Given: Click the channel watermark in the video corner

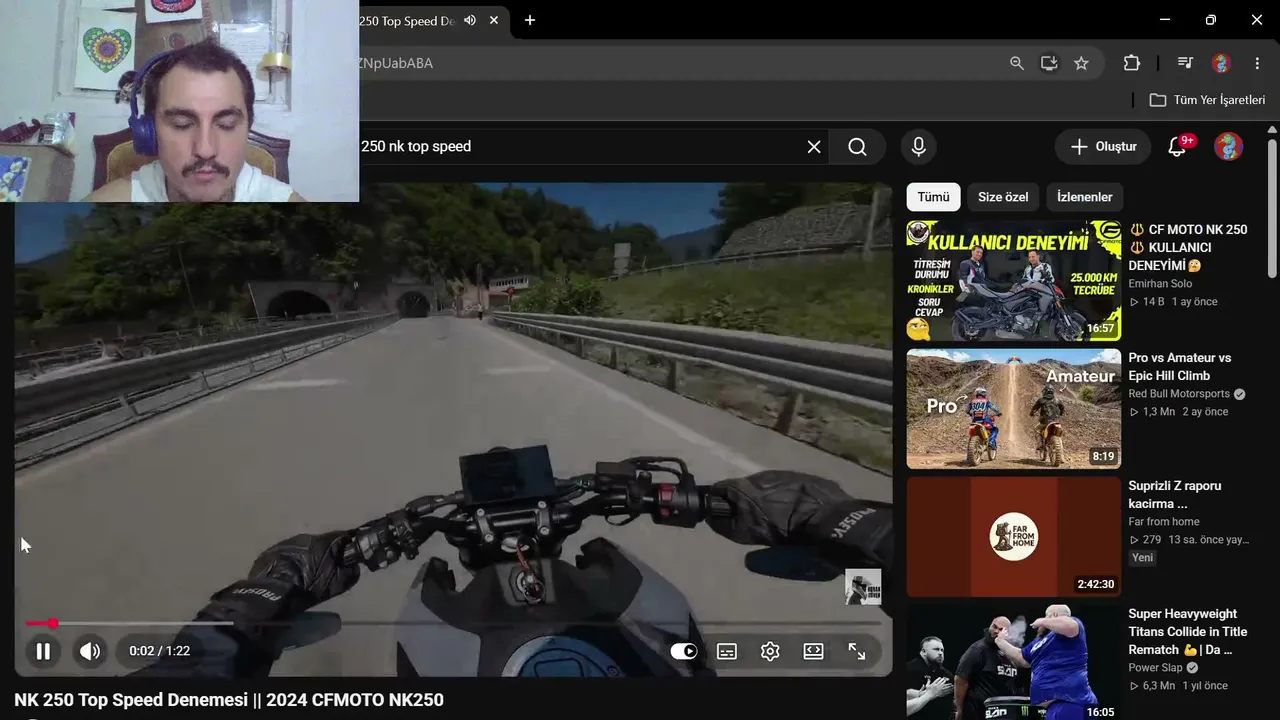Looking at the screenshot, I should pos(863,587).
